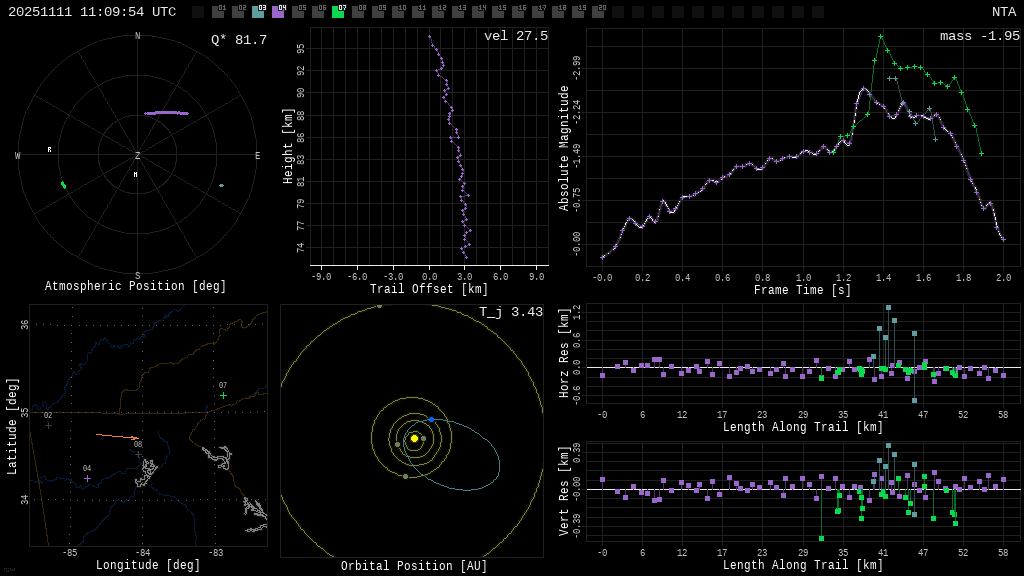This screenshot has width=1024, height=576.
Task: Click the NTA shower label
Action: (x=1003, y=12)
